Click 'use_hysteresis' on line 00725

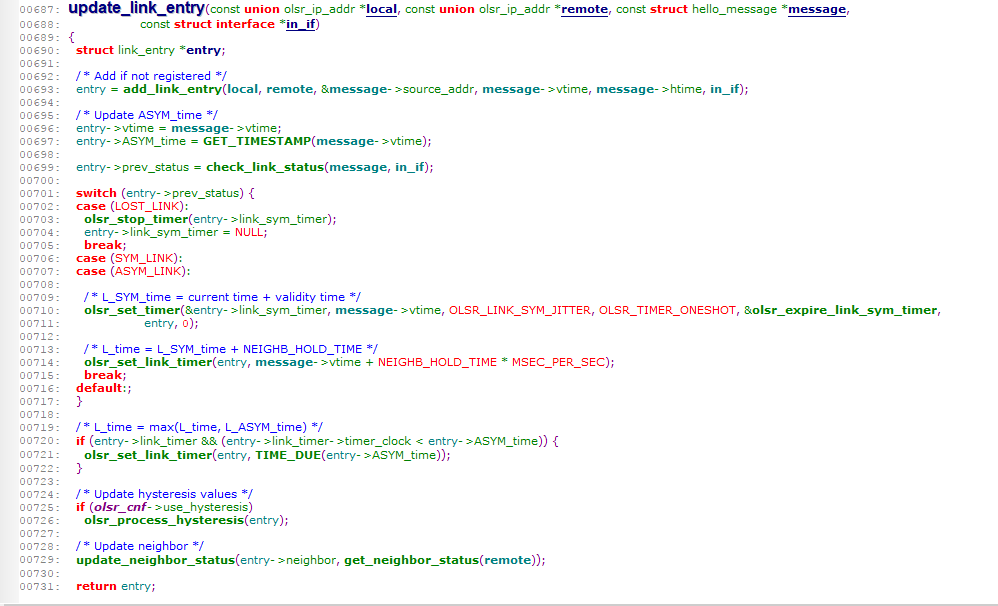pyautogui.click(x=206, y=507)
